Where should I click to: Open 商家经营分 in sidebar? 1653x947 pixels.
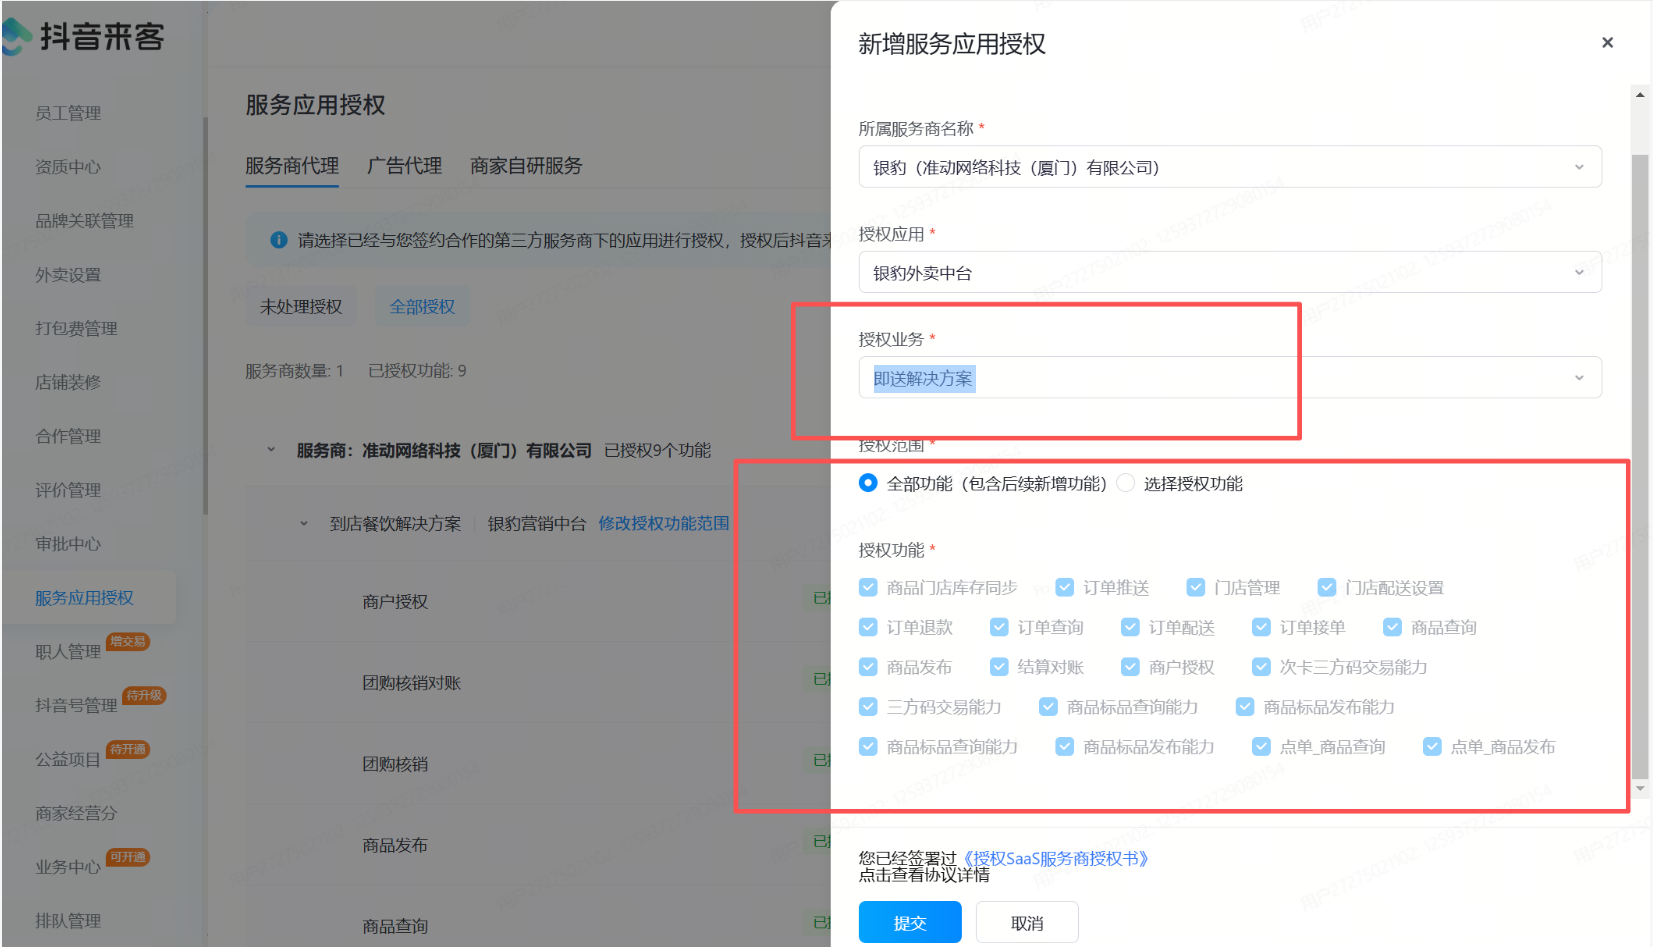tap(76, 814)
